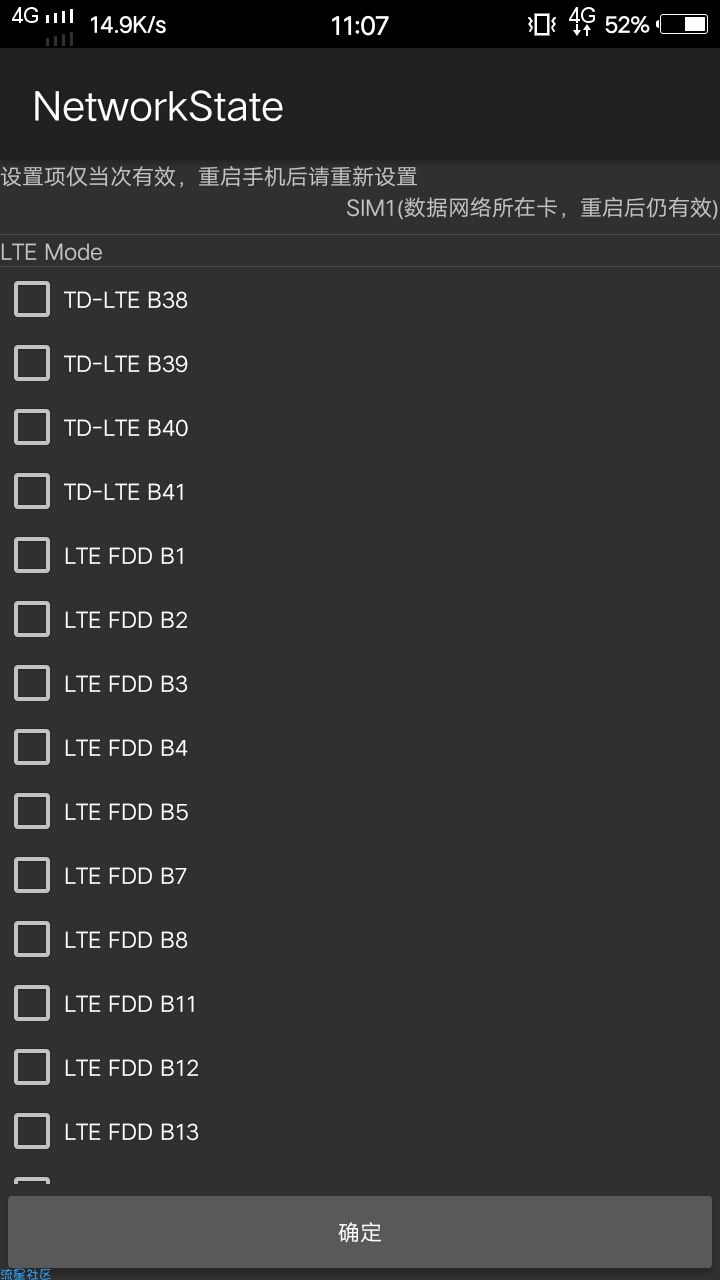Select the LTE FDD B7 checkbox

click(x=32, y=875)
